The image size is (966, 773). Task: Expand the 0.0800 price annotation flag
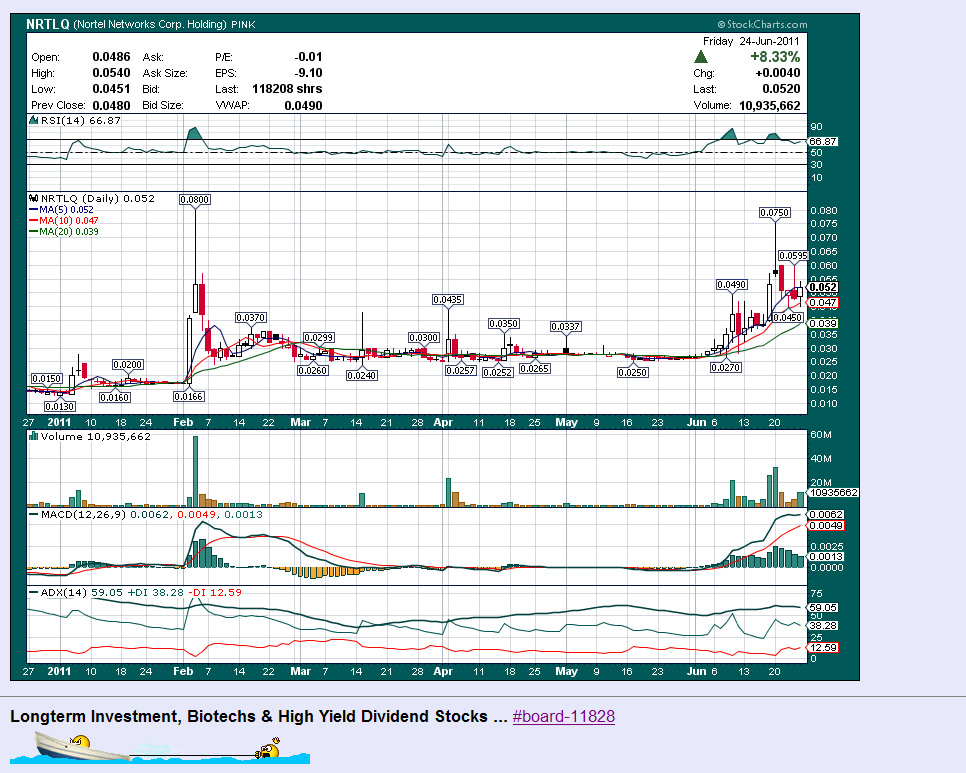193,199
